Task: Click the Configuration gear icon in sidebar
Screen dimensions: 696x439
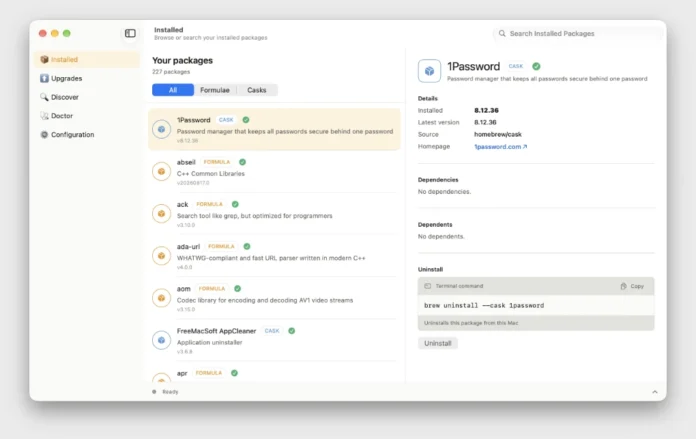Action: click(44, 134)
